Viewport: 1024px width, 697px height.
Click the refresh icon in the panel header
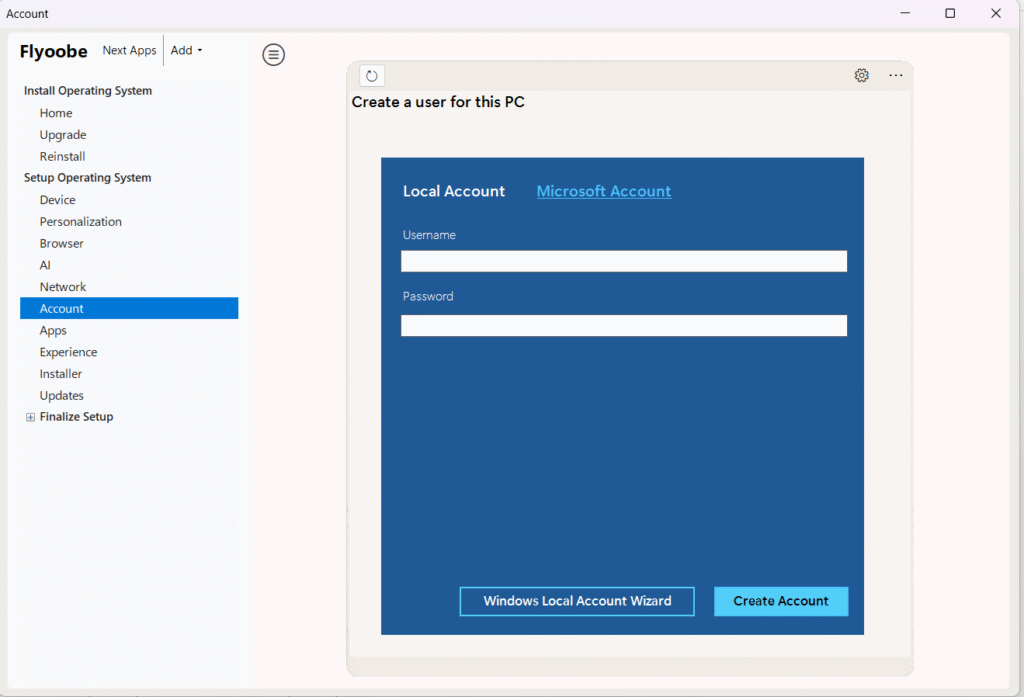pos(372,76)
